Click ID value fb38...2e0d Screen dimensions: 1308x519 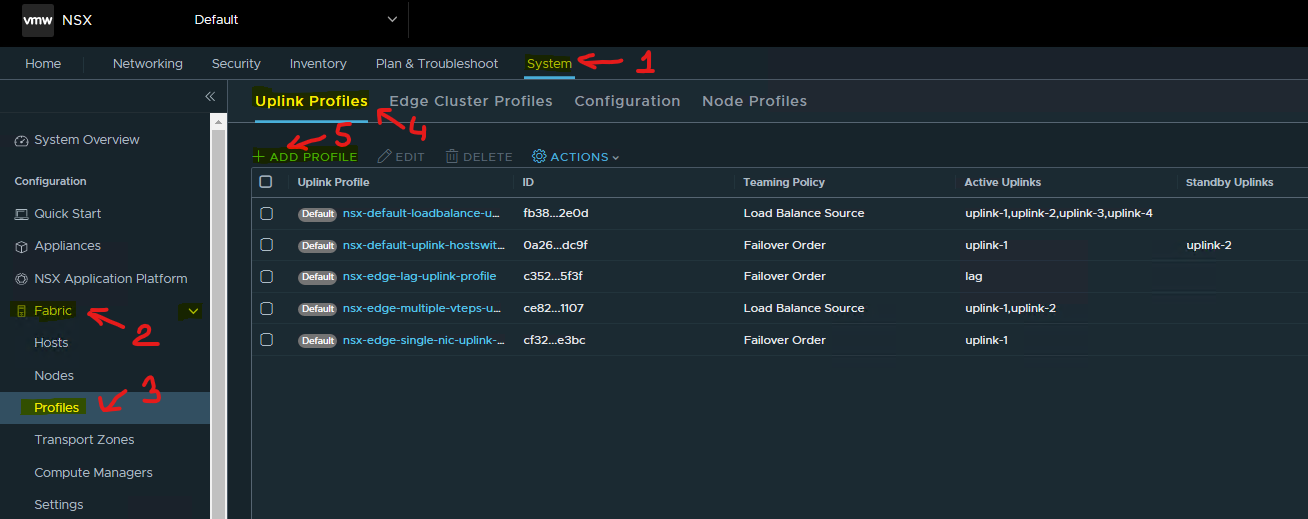[555, 213]
